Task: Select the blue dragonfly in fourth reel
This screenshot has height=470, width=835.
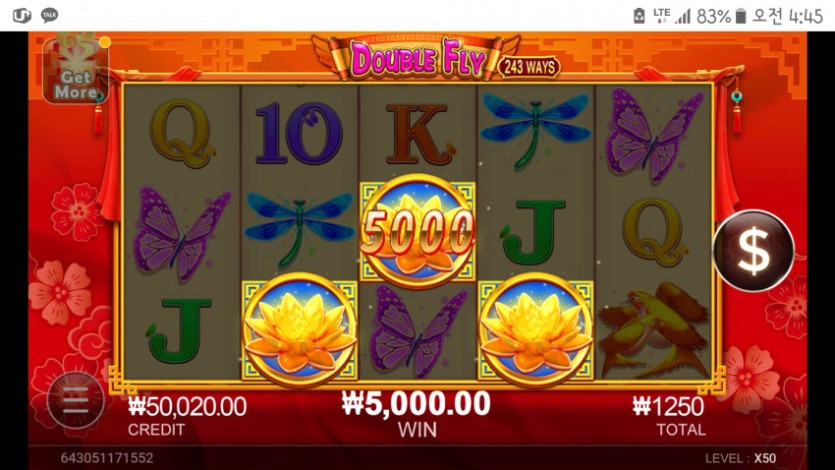Action: coord(536,130)
